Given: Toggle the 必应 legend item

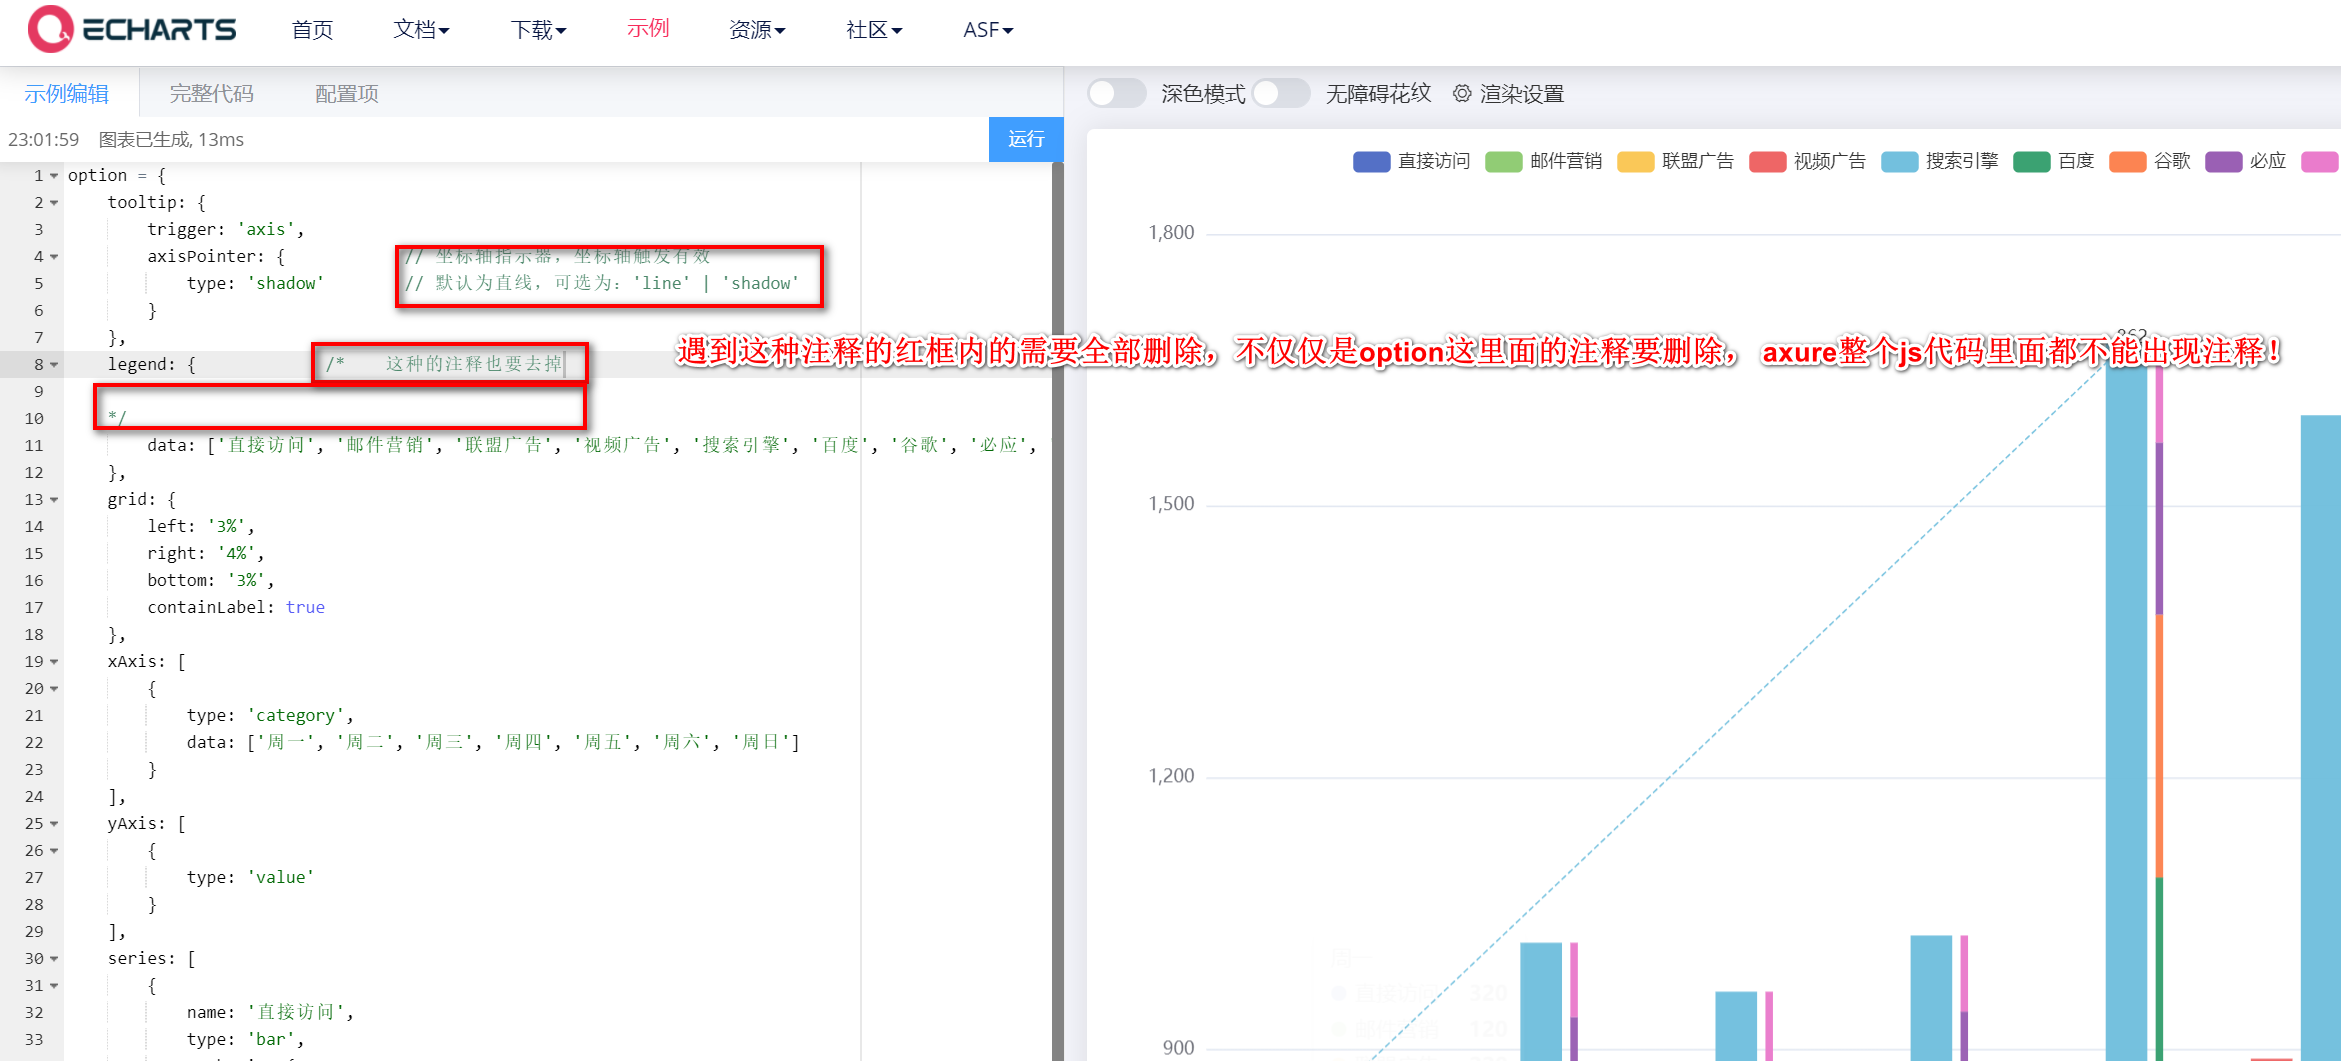Looking at the screenshot, I should coord(2245,161).
